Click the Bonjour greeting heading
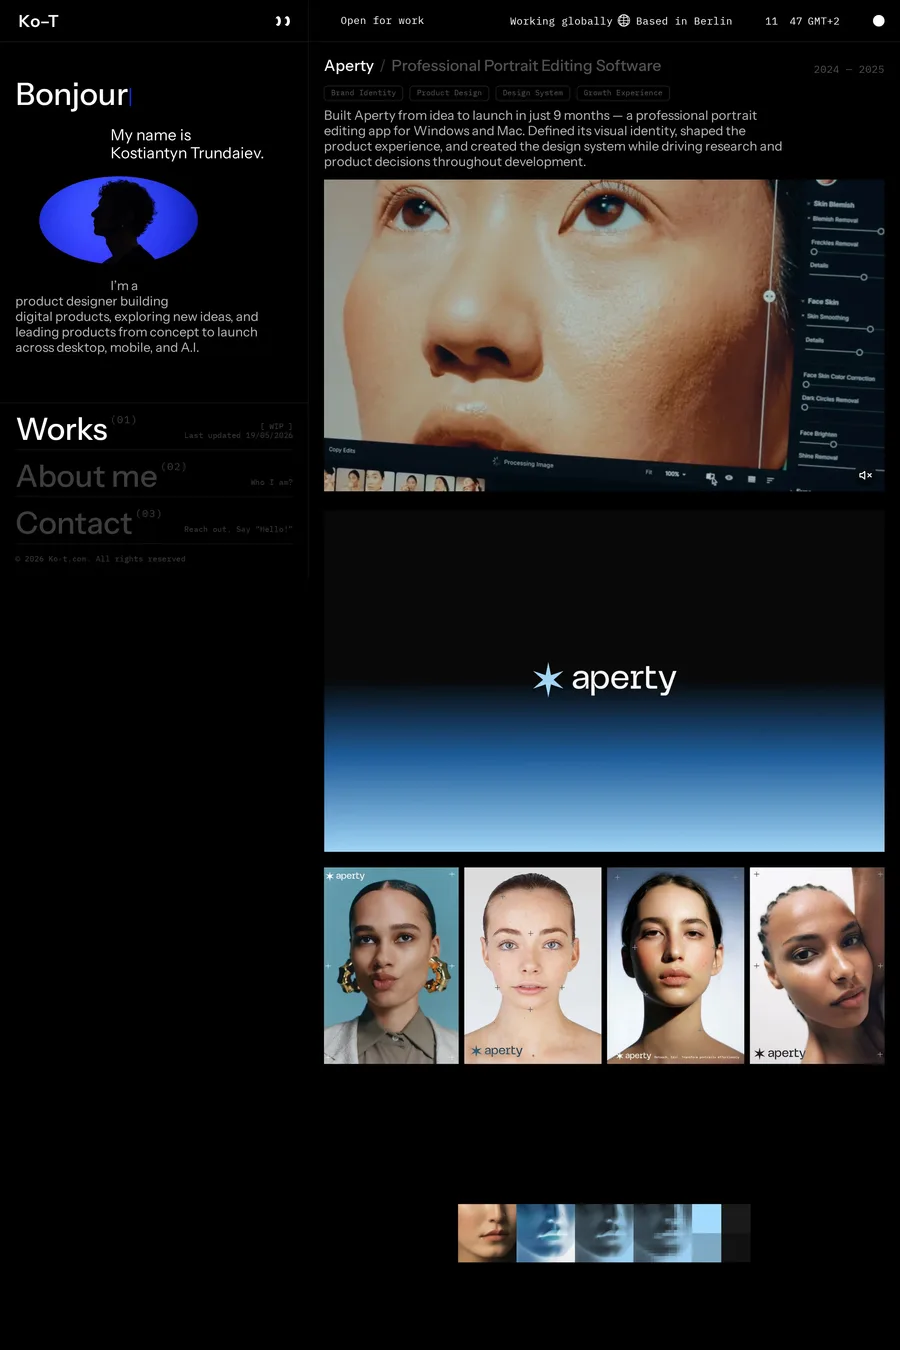The height and width of the screenshot is (1350, 900). 72,94
